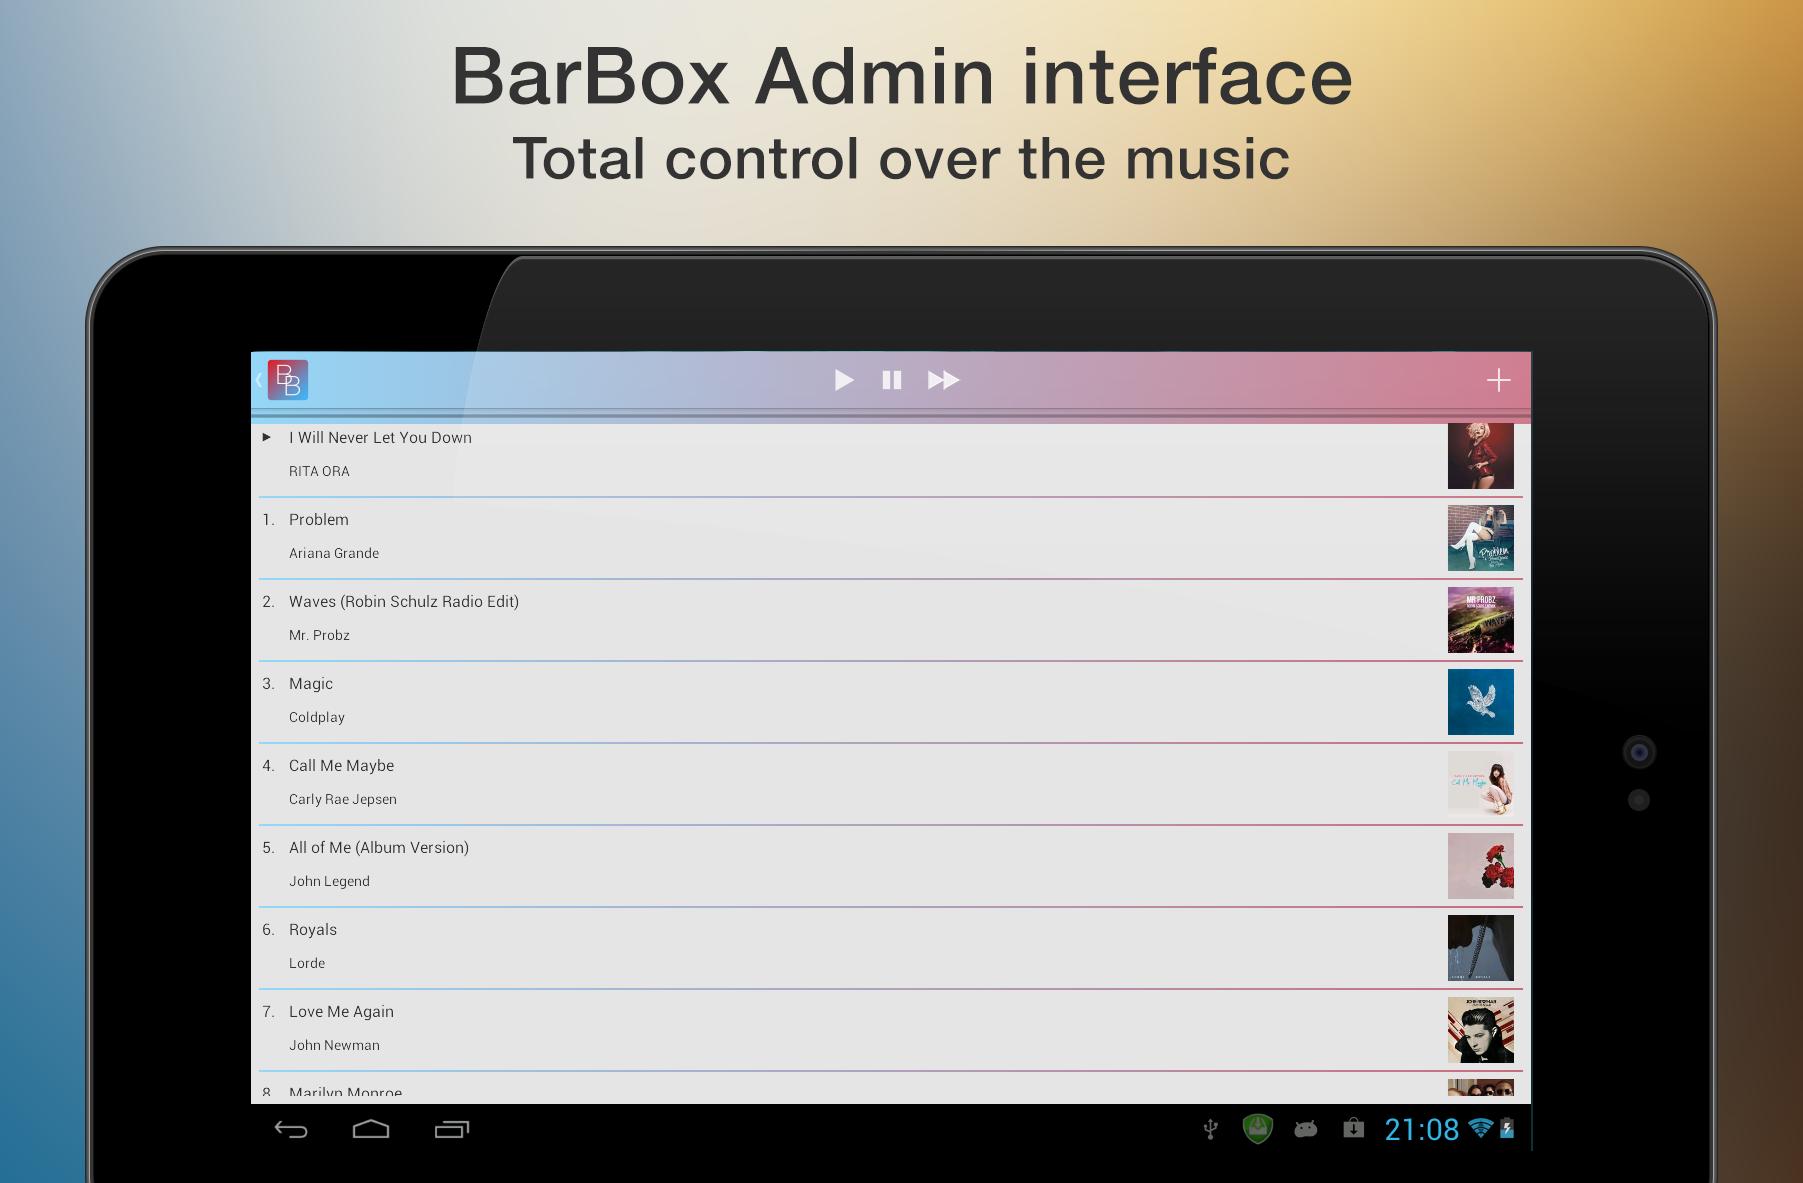1803x1183 pixels.
Task: Click the now-playing arrow beside Rita Ora song
Action: (267, 437)
